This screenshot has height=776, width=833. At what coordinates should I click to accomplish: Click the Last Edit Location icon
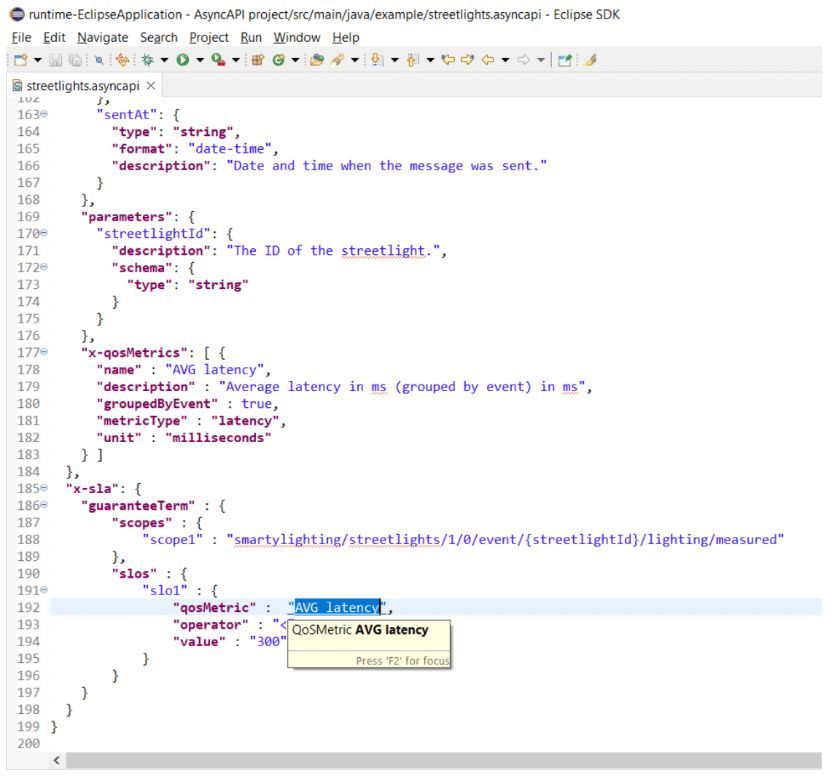tap(448, 60)
